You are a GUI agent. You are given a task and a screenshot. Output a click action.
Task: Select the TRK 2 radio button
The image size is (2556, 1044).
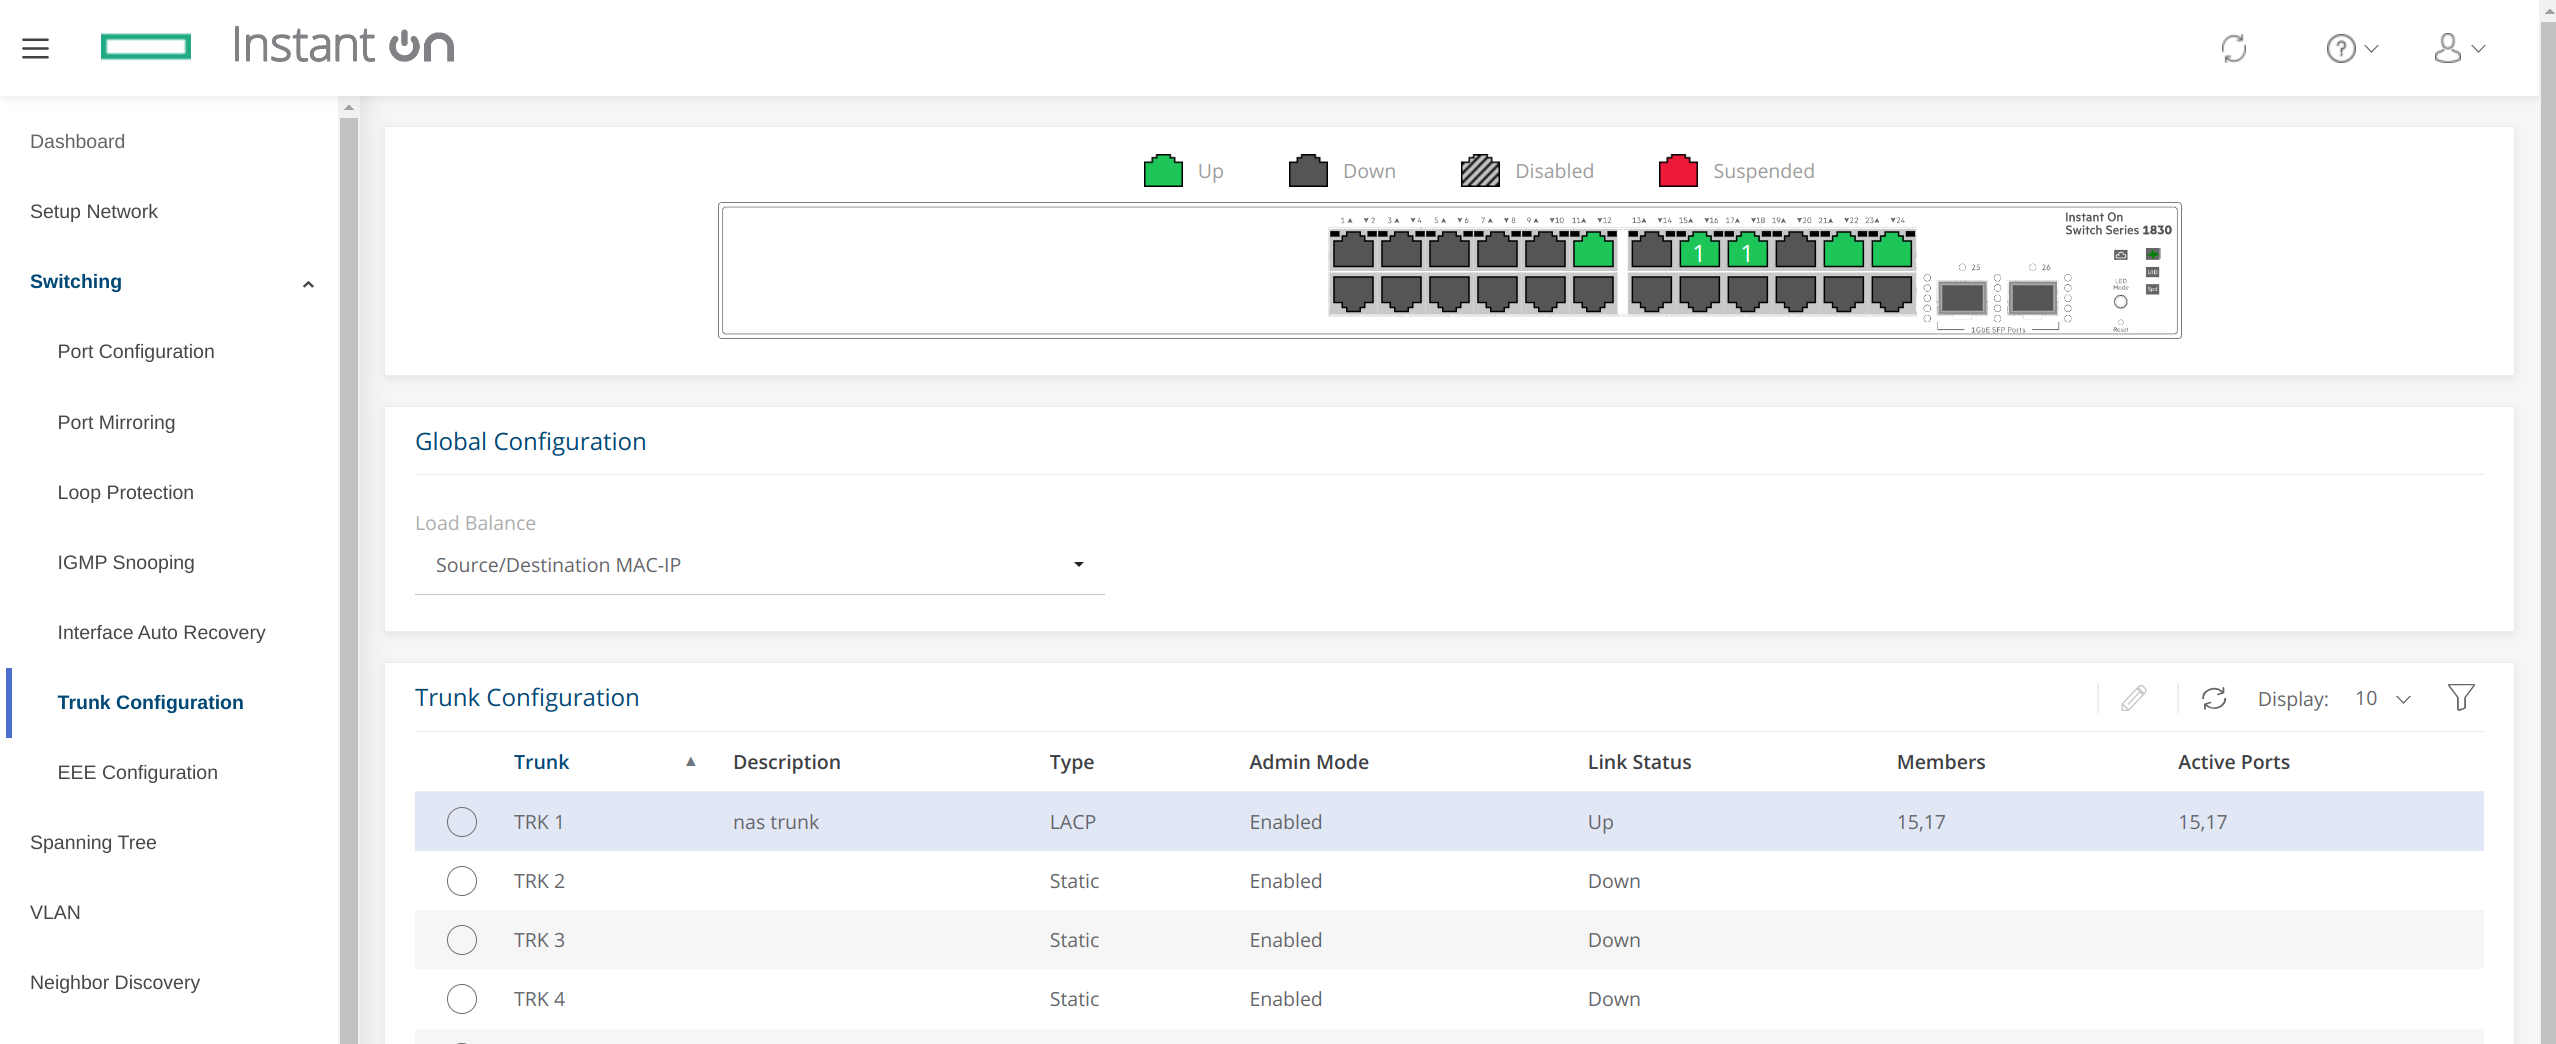(x=461, y=881)
